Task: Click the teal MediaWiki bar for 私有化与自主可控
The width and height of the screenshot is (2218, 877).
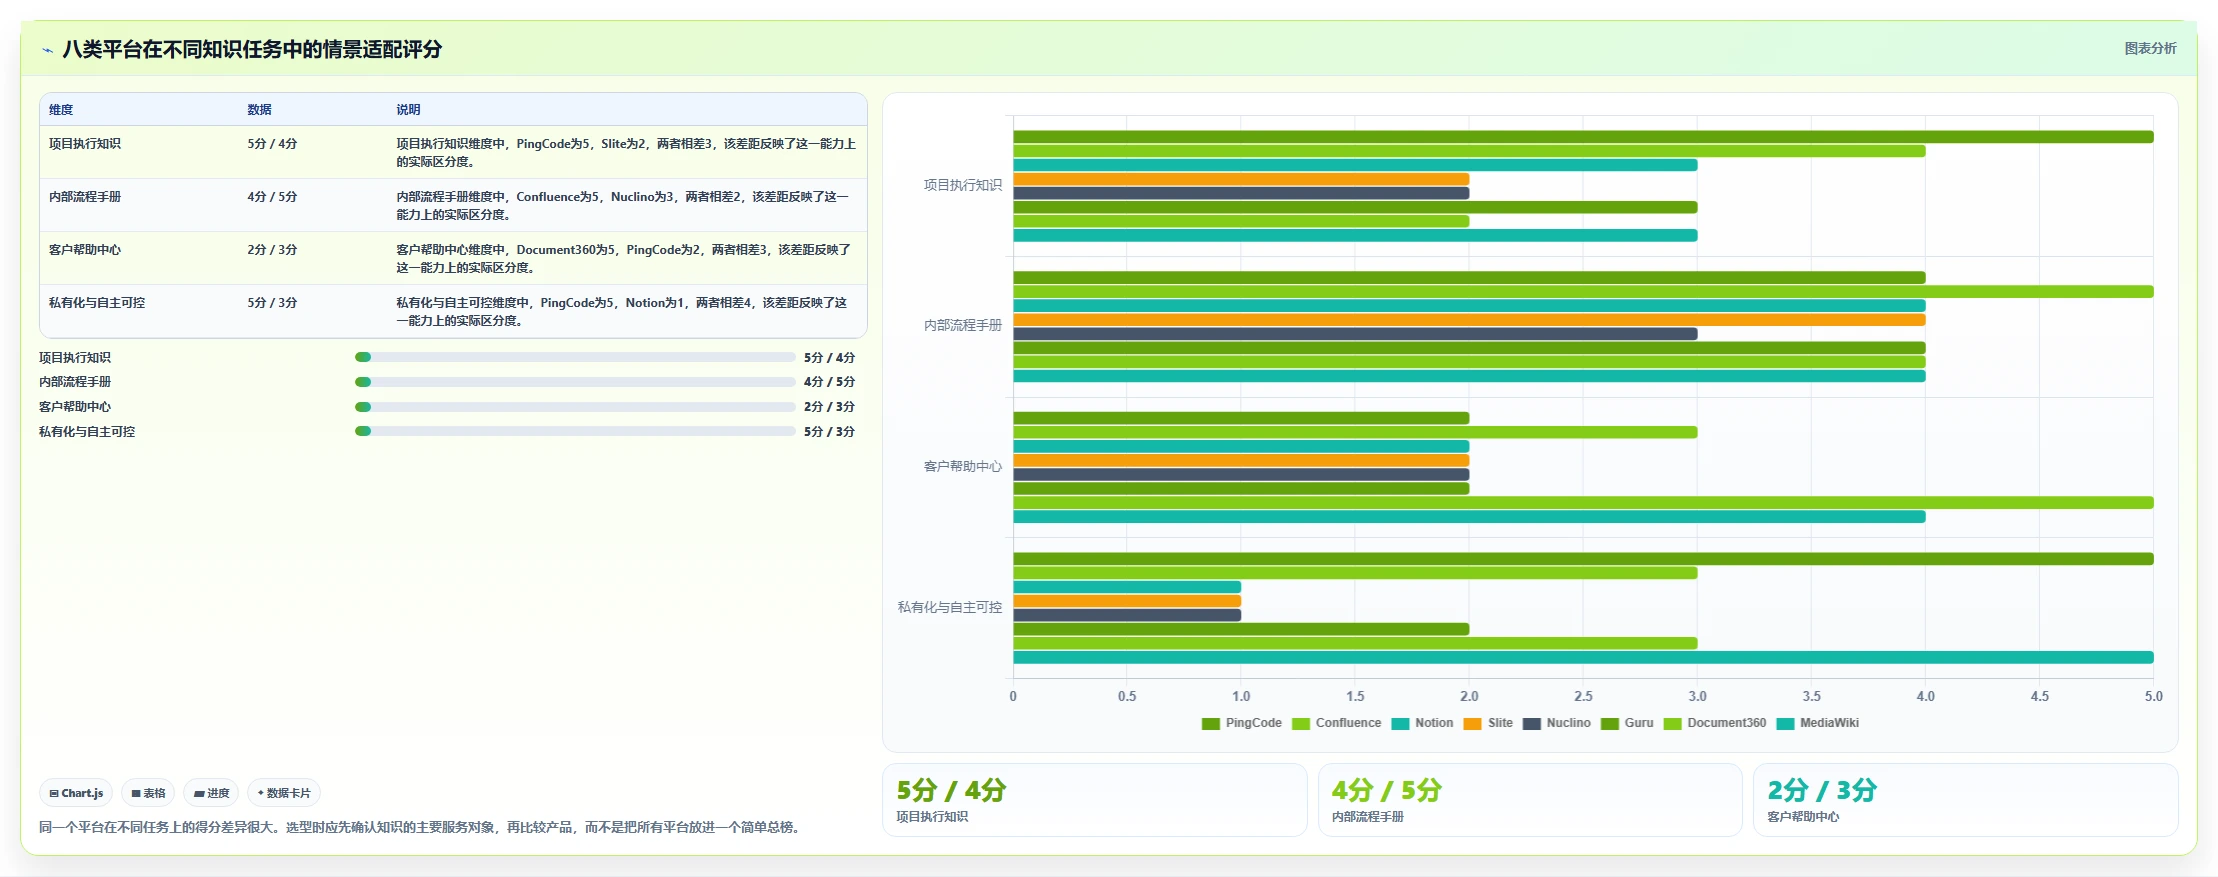Action: 1583,658
